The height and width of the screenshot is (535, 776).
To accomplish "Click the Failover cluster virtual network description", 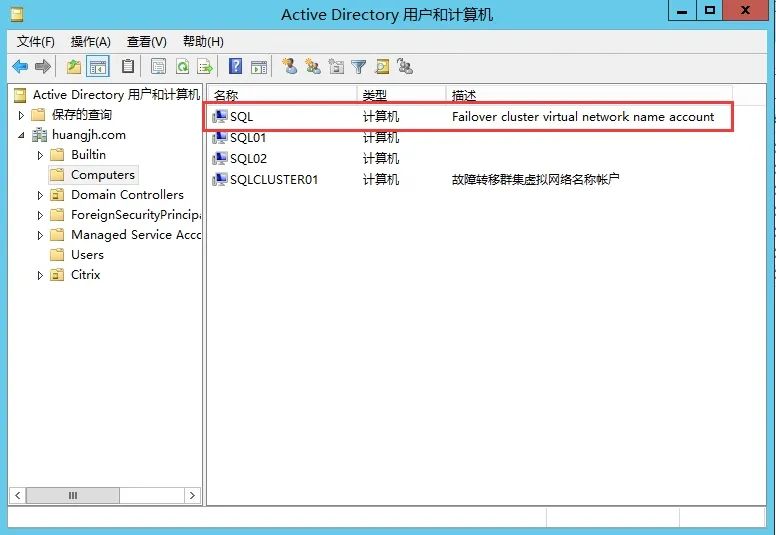I will tap(583, 117).
